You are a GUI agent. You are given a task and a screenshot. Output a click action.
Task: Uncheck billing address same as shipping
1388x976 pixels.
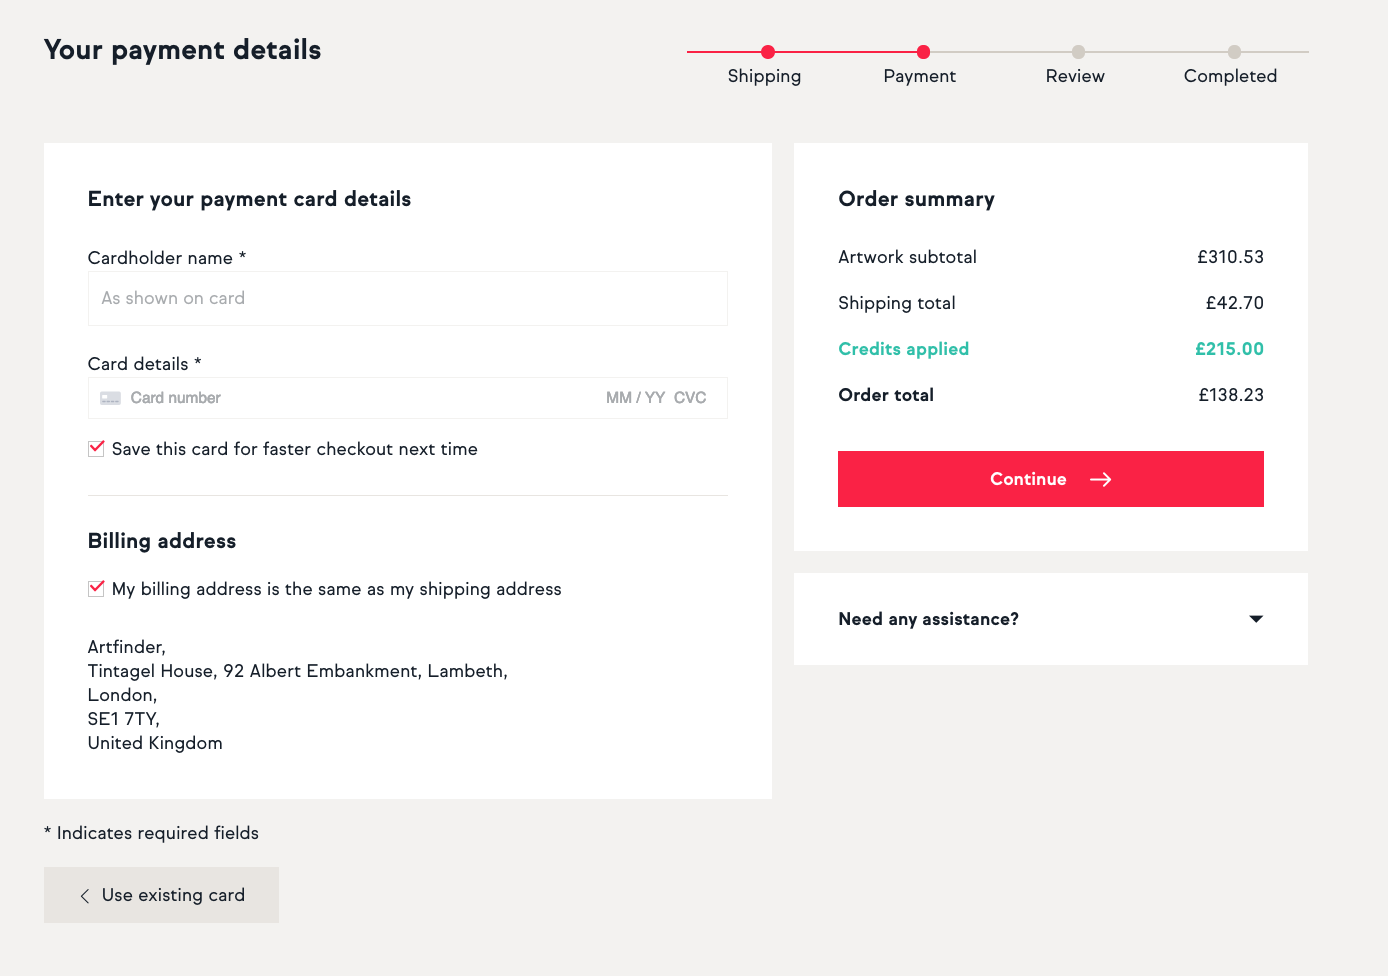pos(96,589)
